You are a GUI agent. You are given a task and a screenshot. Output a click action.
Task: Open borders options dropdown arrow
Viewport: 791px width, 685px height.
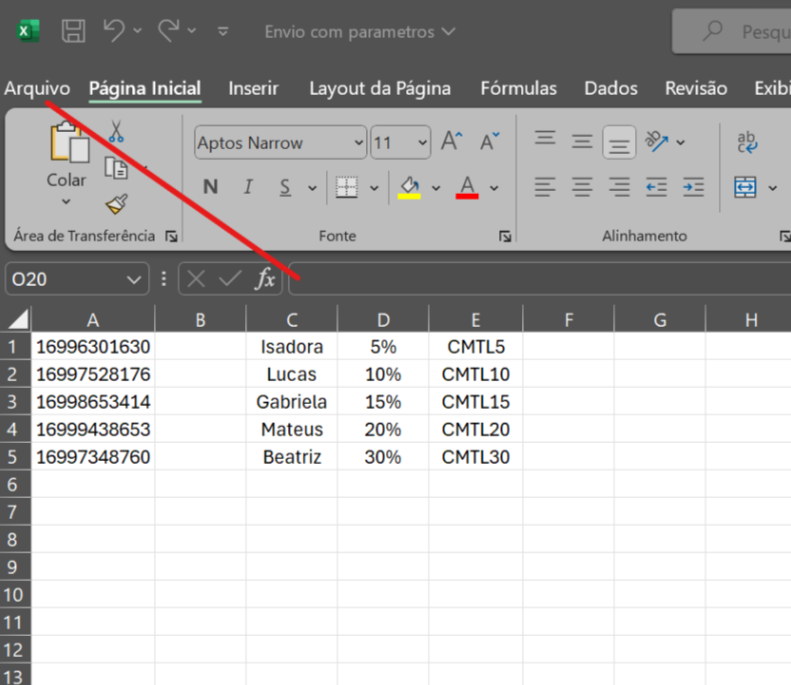click(374, 188)
